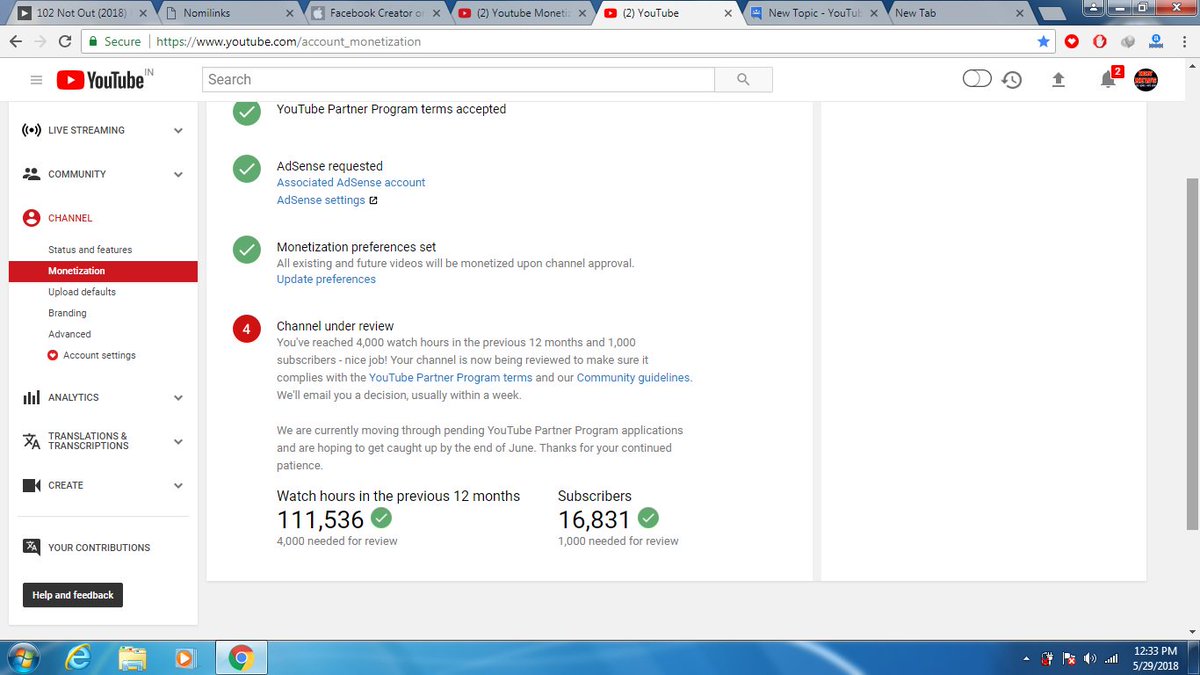Click the Chrome icon in the taskbar
Viewport: 1200px width, 675px height.
click(x=239, y=658)
